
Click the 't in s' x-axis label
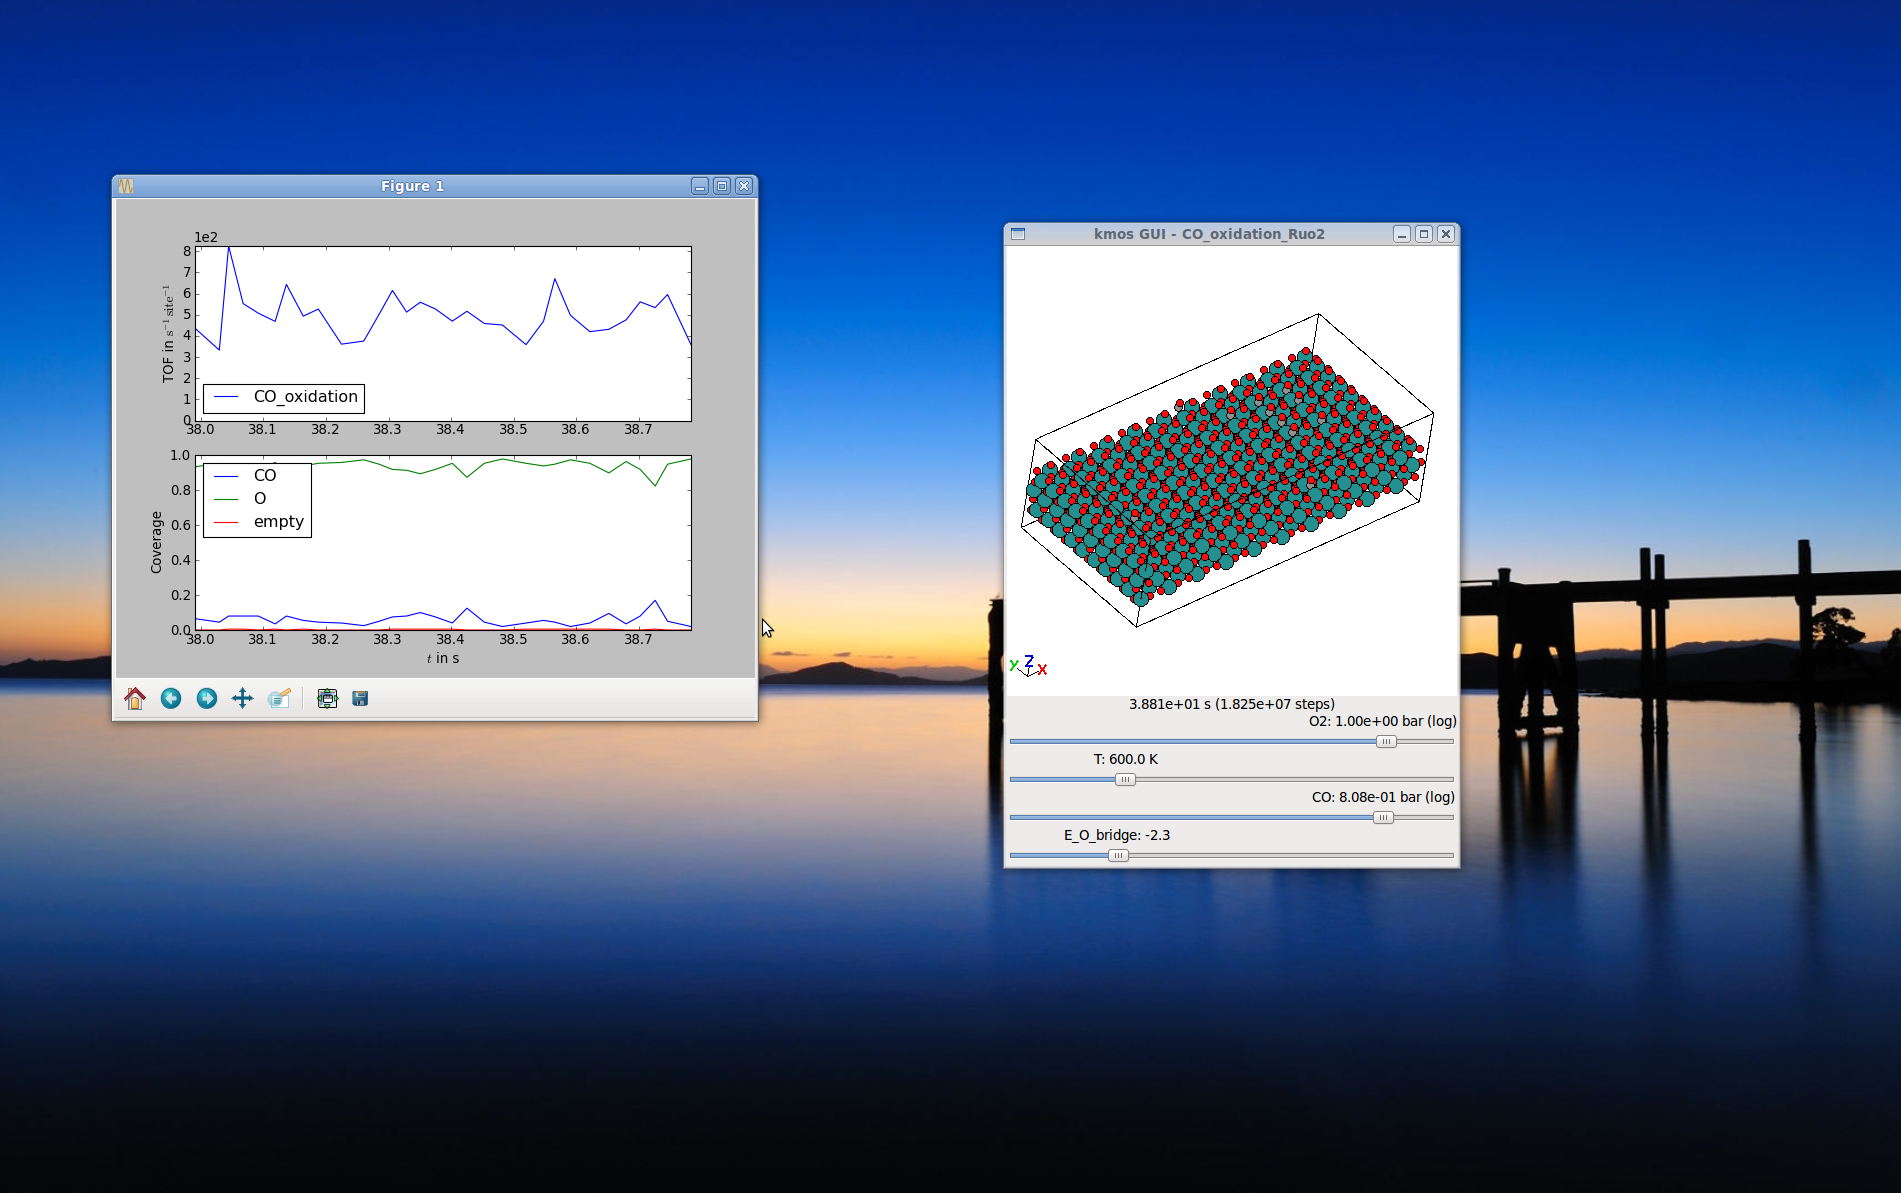[443, 658]
